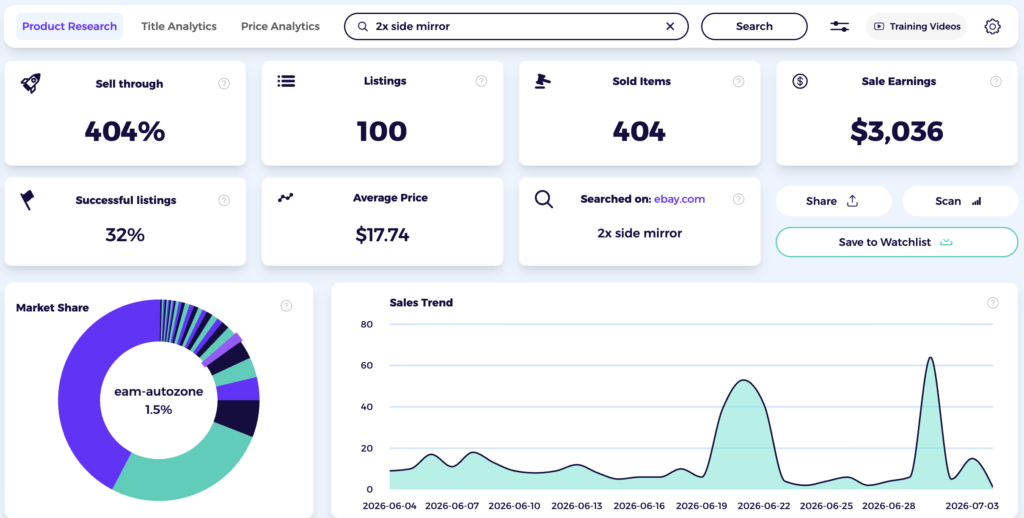
Task: Click the magnifier icon in search bar
Action: point(362,27)
